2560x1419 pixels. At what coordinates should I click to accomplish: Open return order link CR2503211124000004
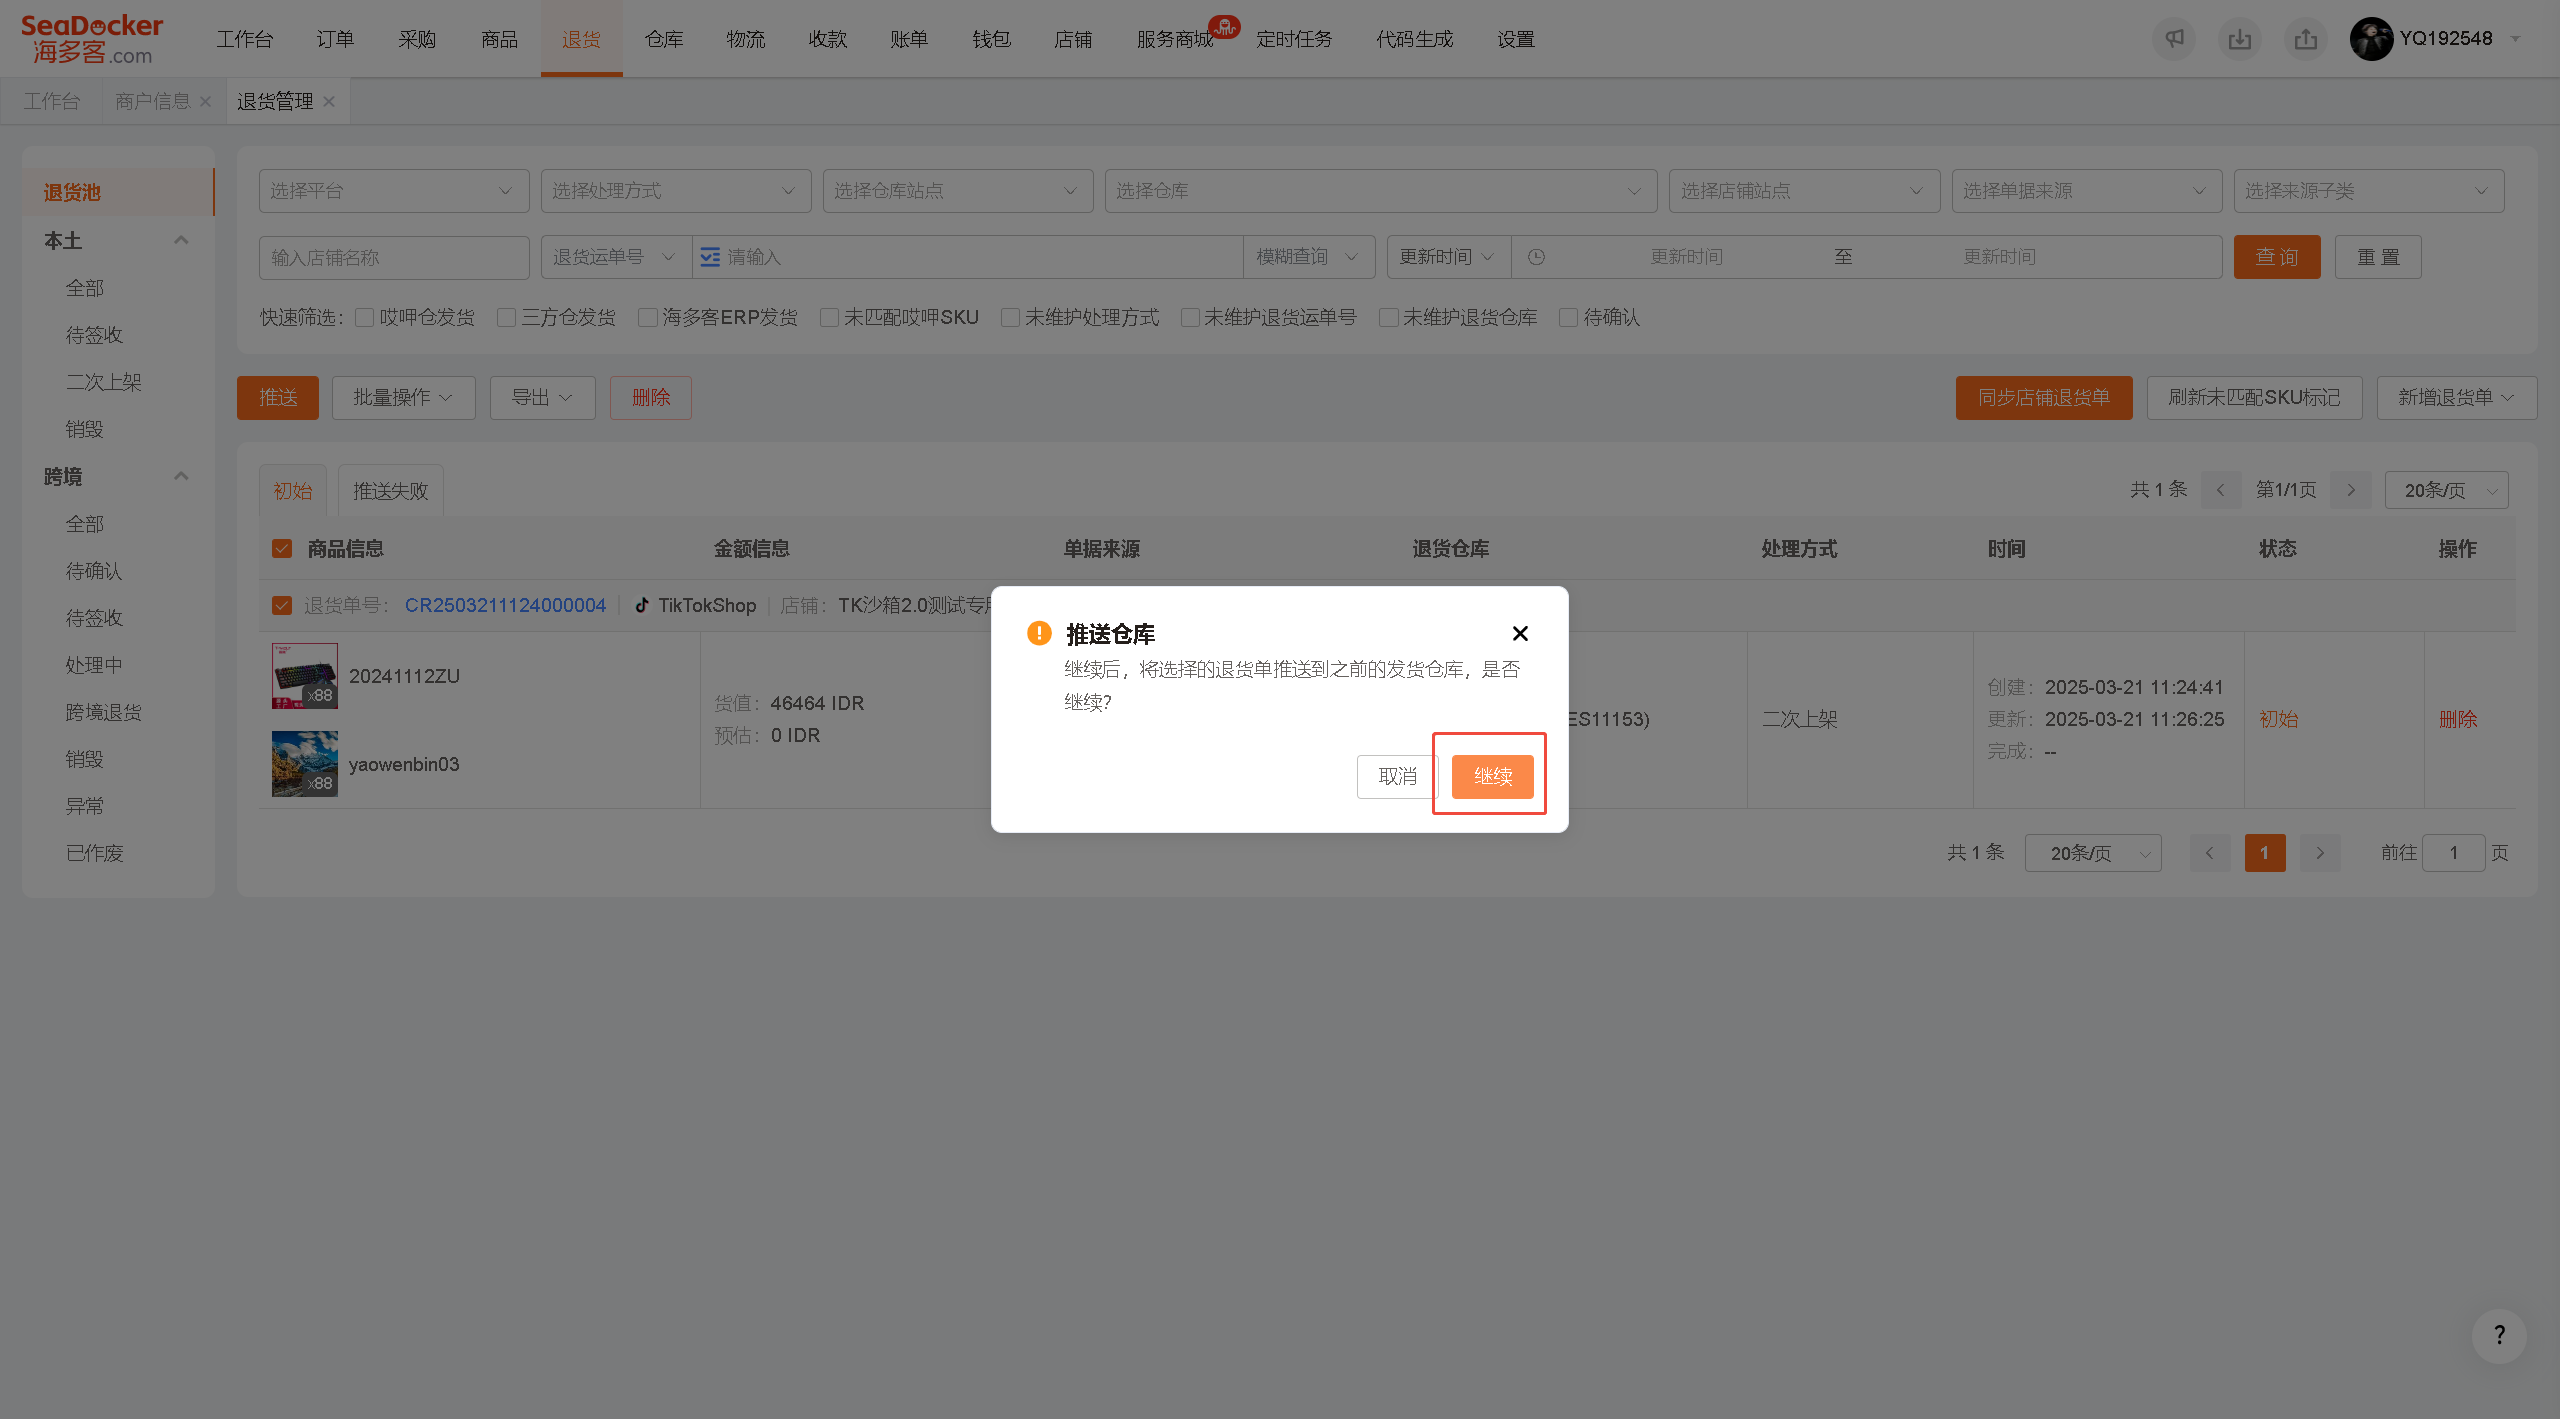coord(505,606)
